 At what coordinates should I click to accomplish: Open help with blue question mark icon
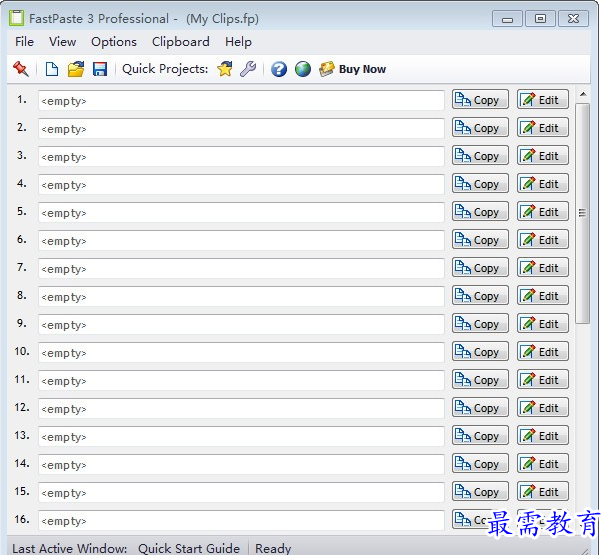(279, 69)
